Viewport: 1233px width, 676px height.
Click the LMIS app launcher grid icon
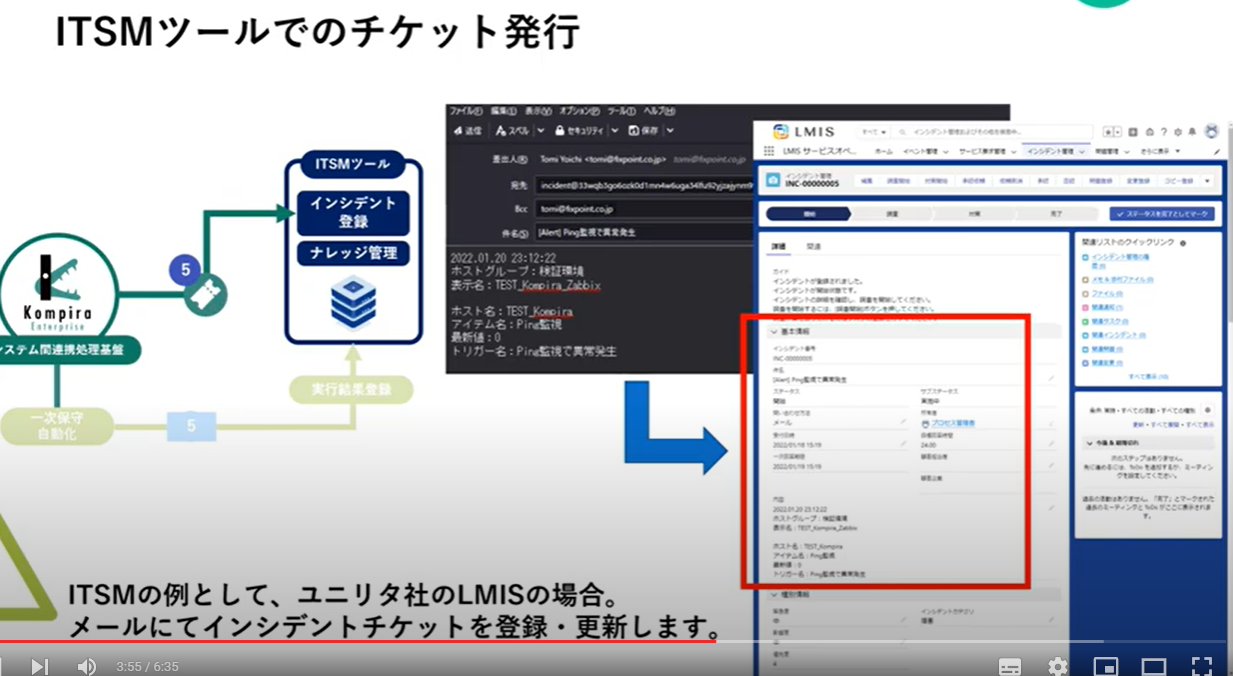769,151
